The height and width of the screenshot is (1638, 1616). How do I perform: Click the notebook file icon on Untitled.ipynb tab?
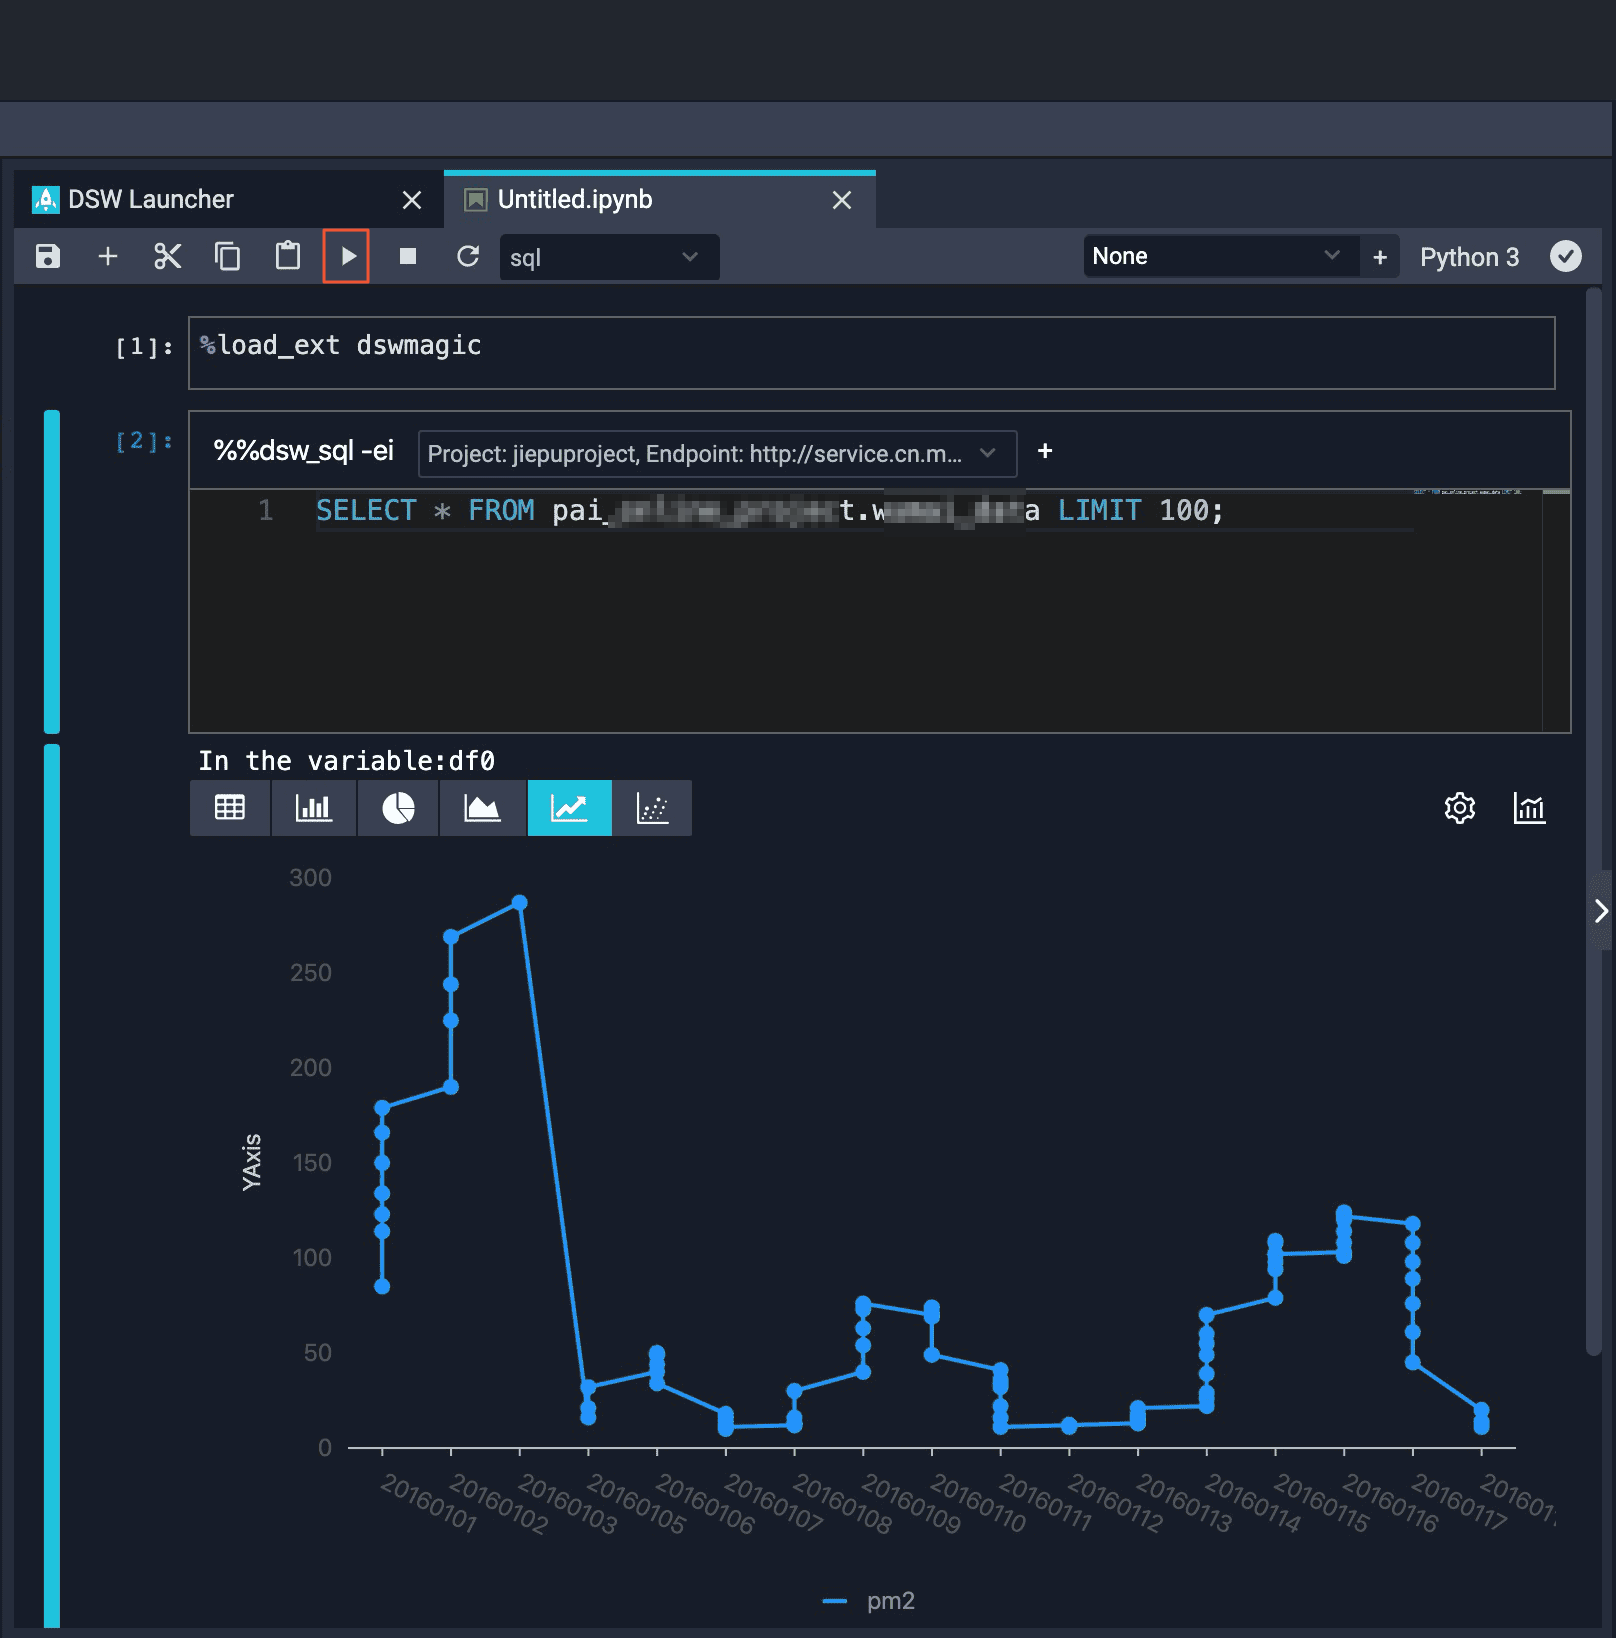(476, 200)
